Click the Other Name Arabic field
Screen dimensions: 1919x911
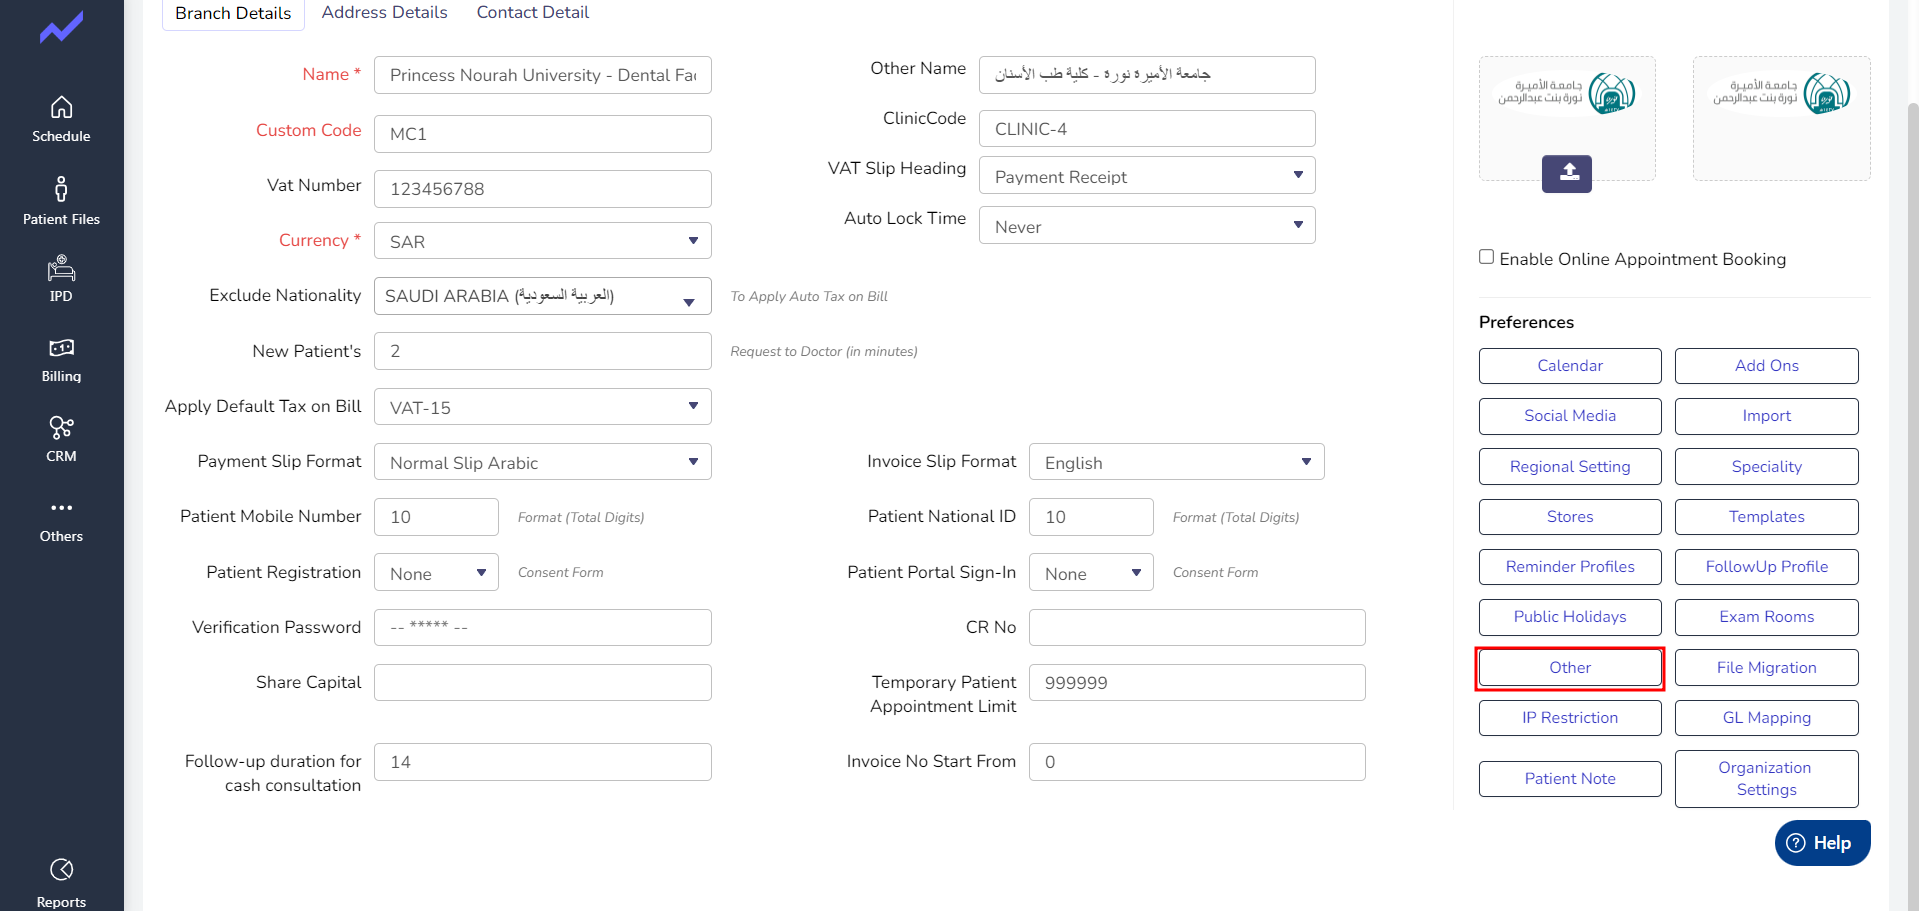(x=1147, y=75)
